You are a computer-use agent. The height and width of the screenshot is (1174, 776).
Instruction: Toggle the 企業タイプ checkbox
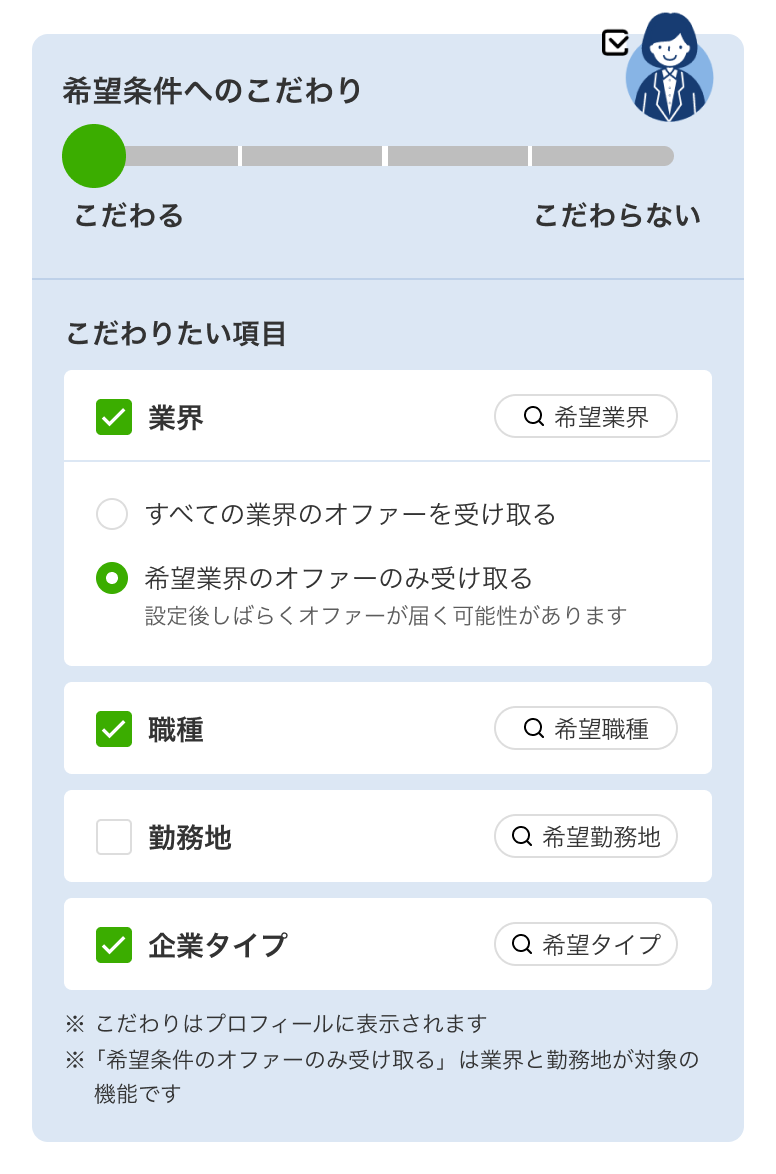[x=114, y=944]
